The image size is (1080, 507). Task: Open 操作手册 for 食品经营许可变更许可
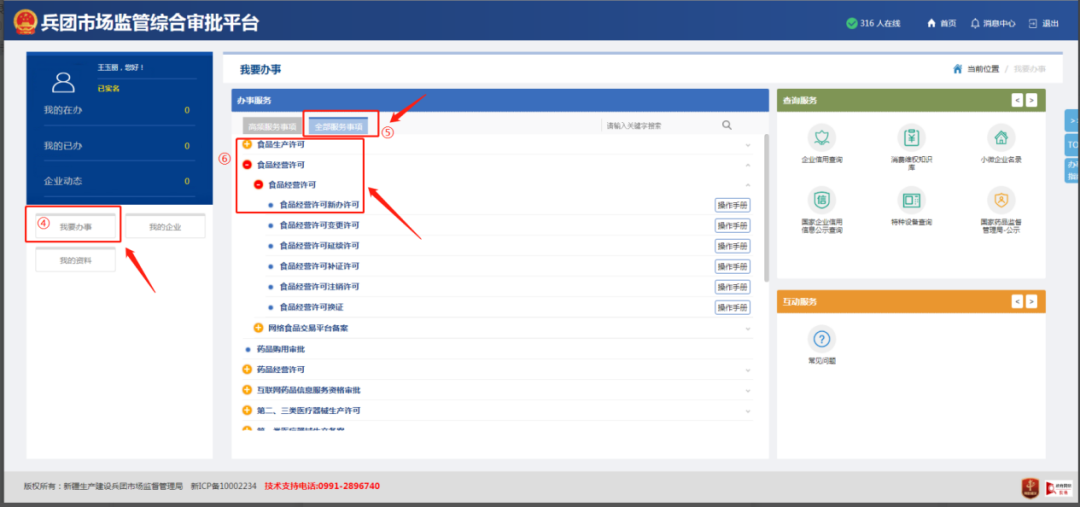click(732, 225)
